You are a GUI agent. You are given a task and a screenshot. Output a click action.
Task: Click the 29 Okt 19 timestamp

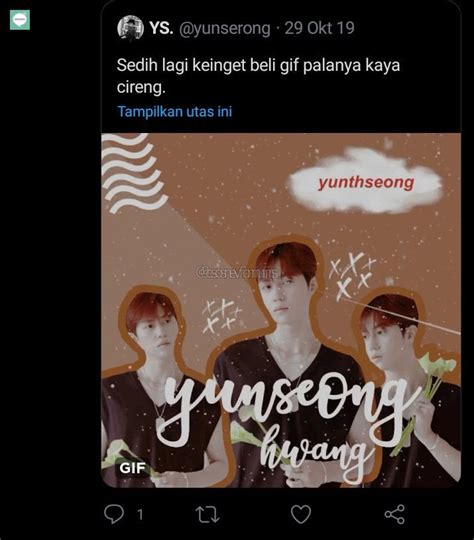(319, 28)
